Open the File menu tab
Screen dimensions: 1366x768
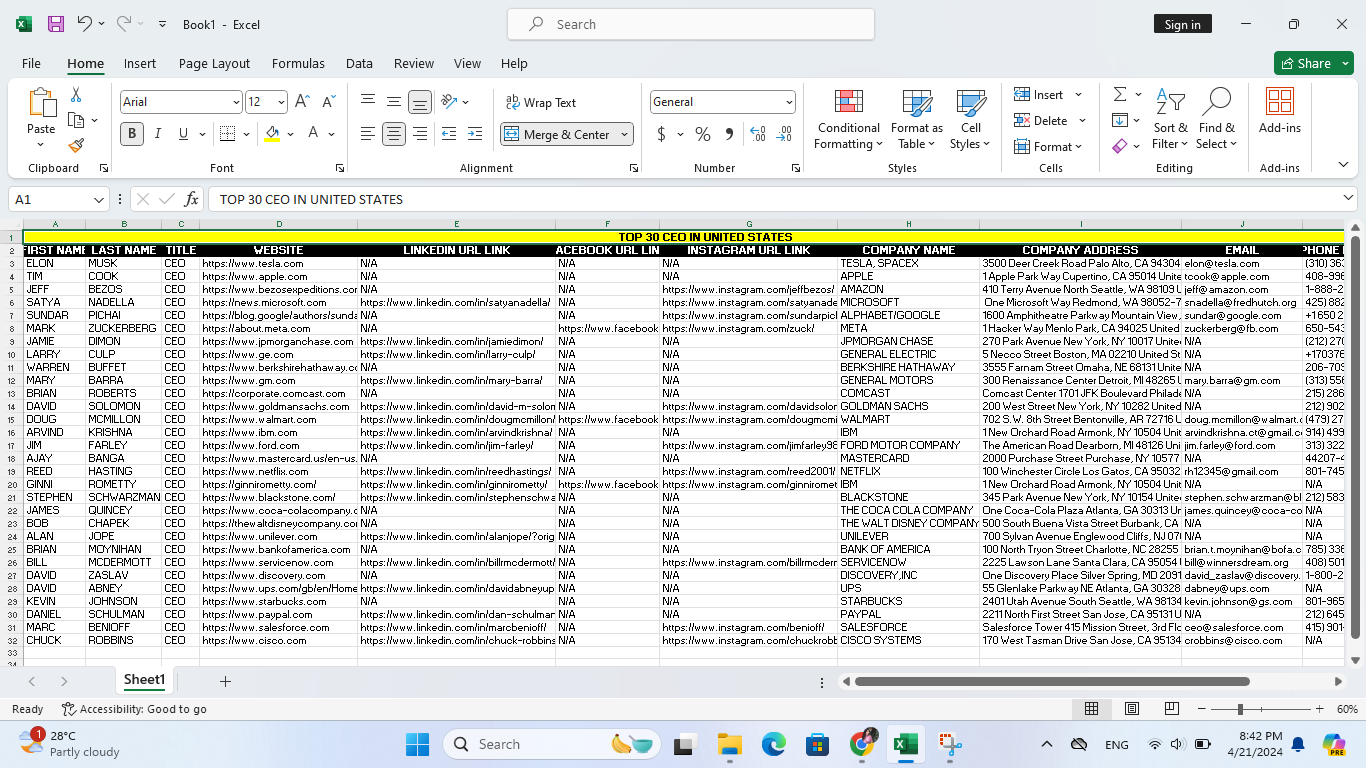31,63
